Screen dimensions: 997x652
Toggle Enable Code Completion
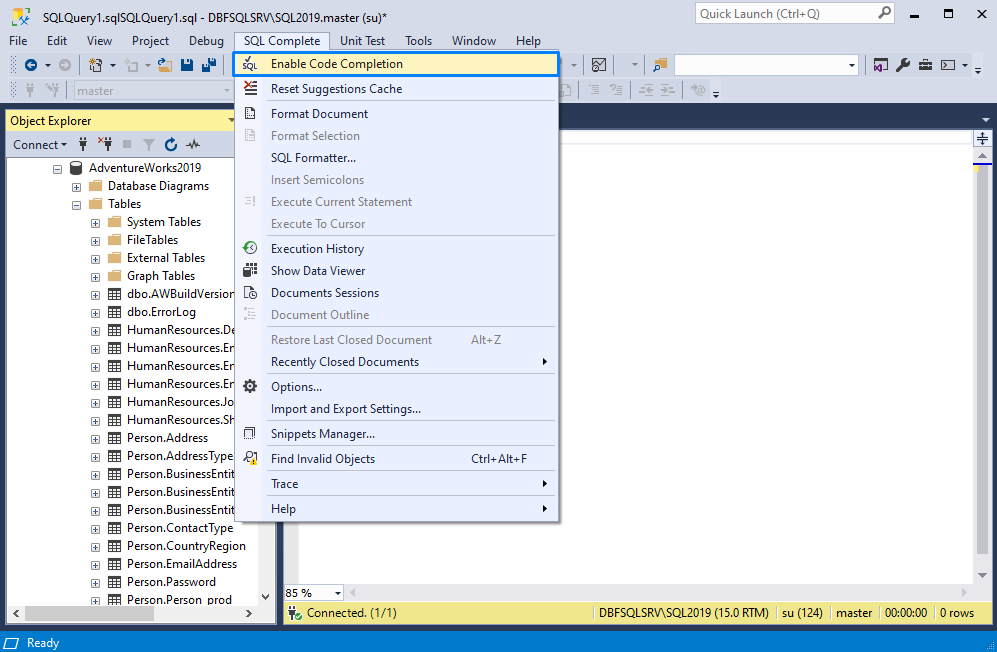tap(396, 64)
